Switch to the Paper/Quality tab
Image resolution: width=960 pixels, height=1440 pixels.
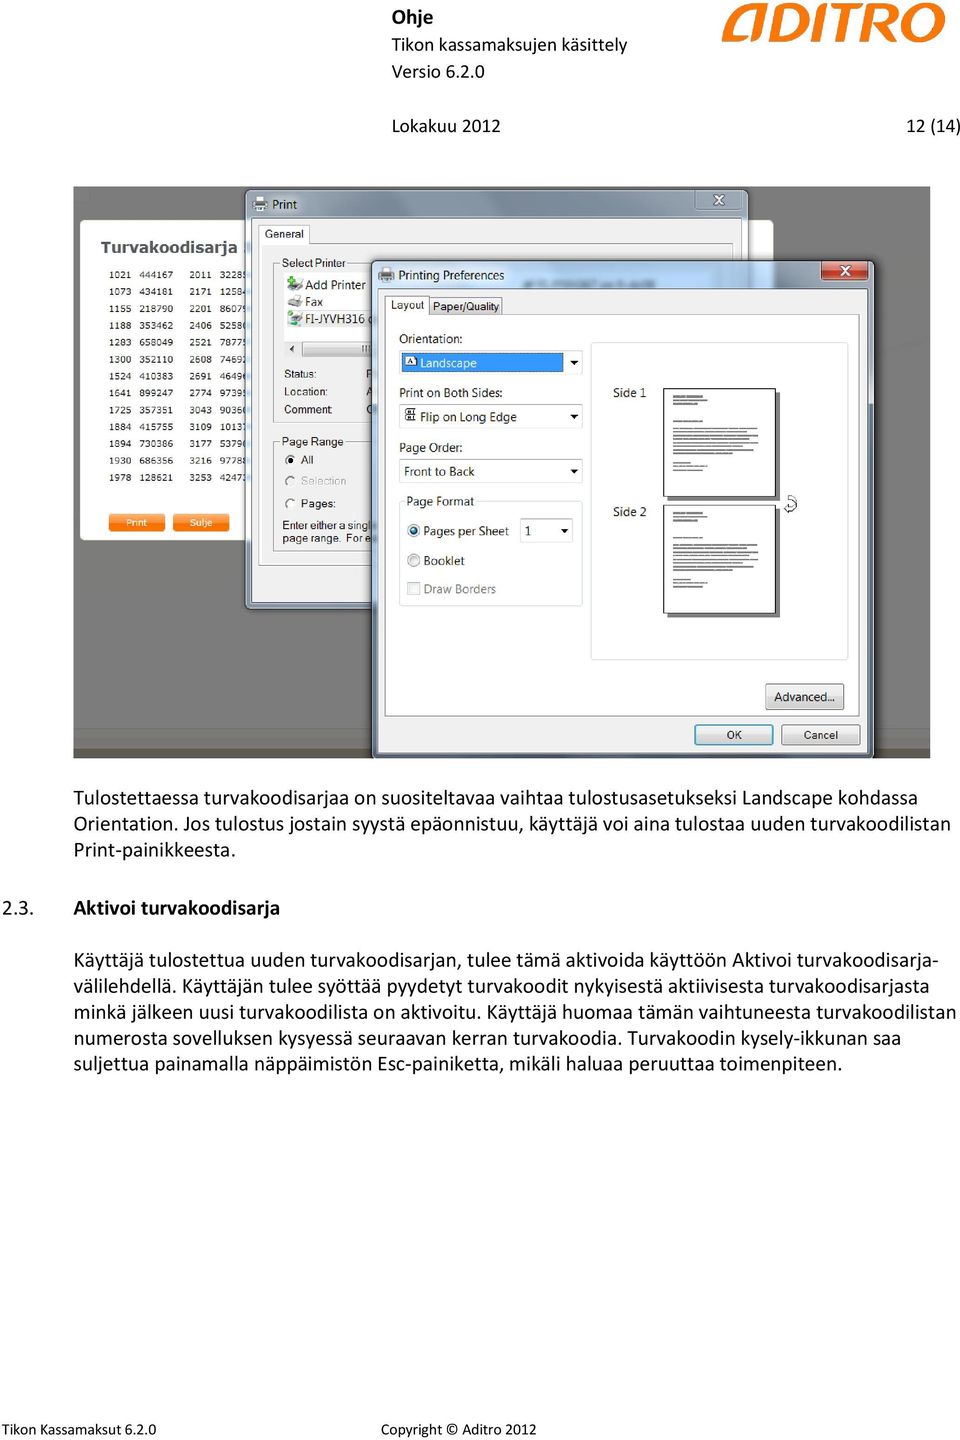pyautogui.click(x=466, y=307)
